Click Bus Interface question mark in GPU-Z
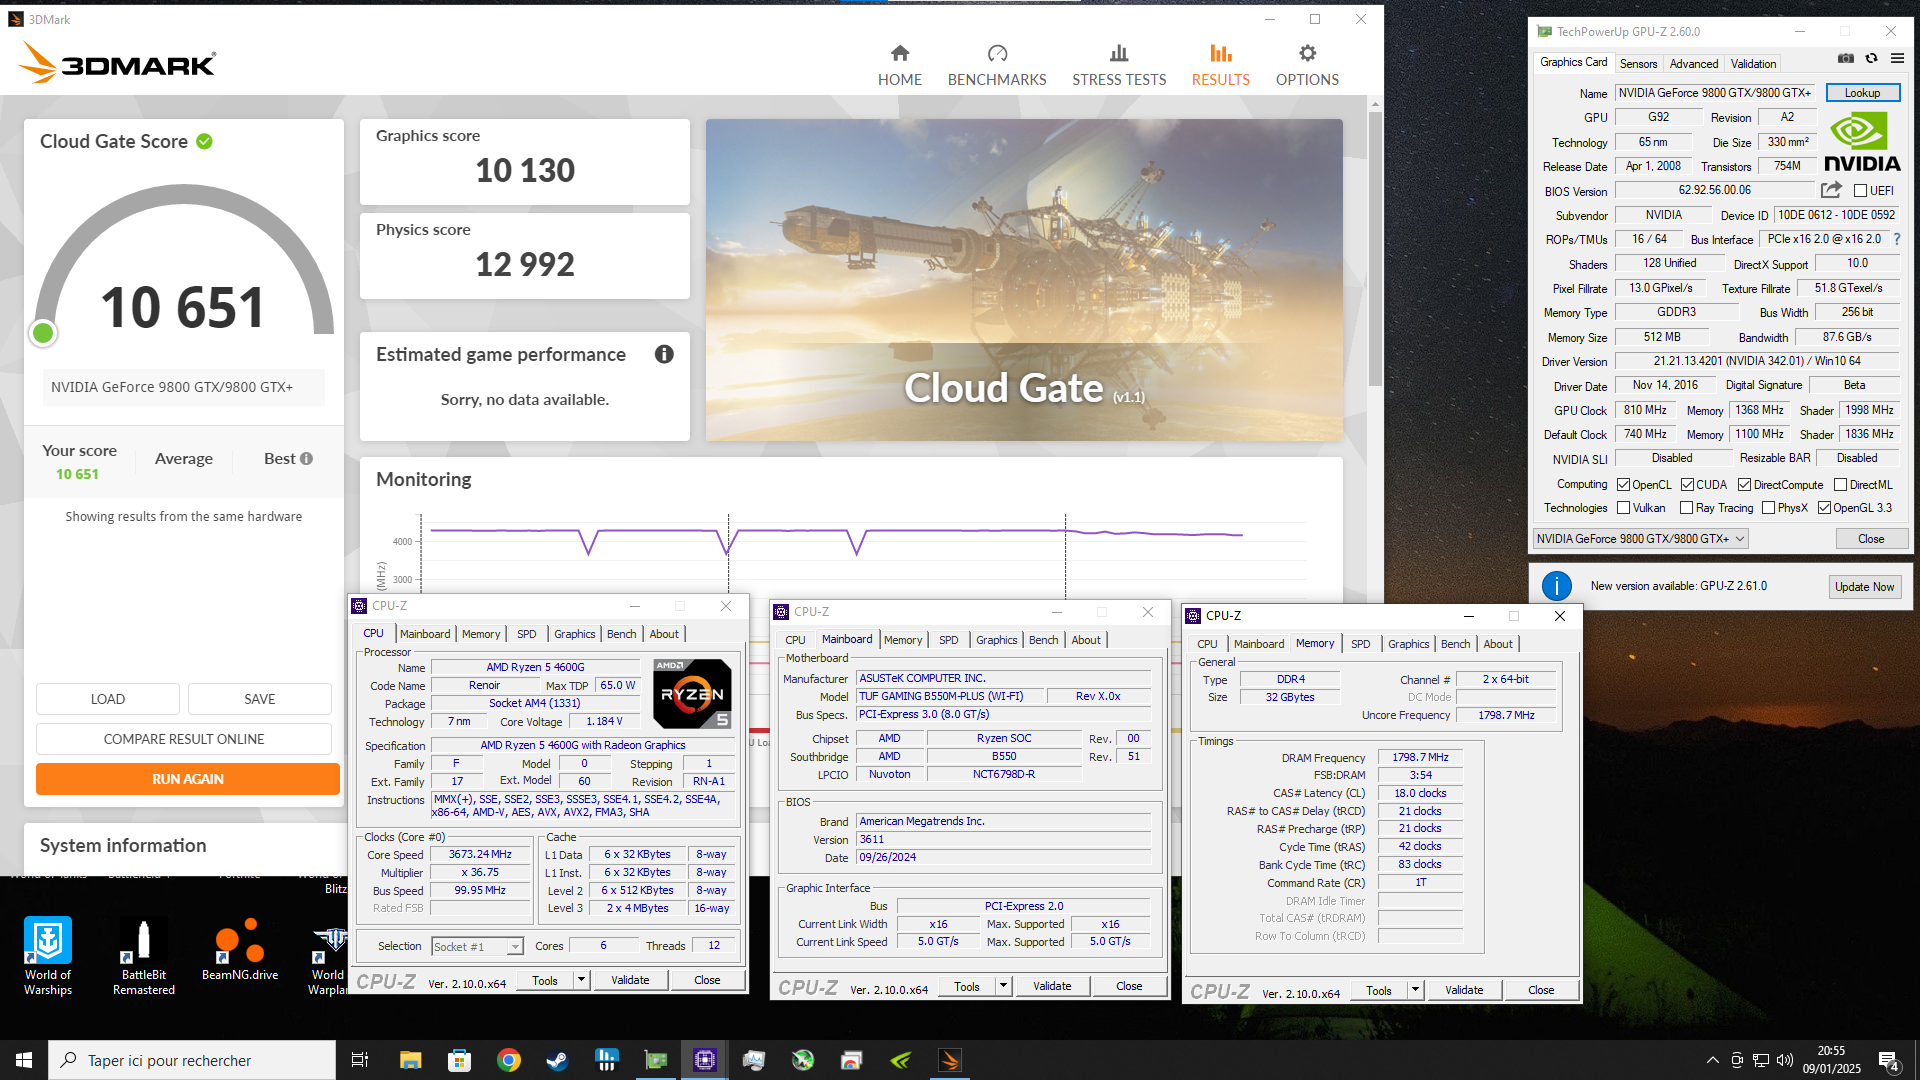1920x1080 pixels. (1897, 239)
